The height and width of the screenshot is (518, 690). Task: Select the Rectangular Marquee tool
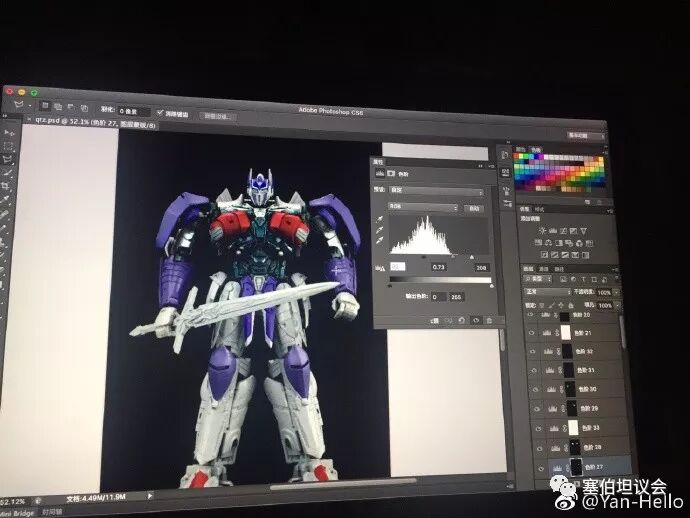[x=8, y=146]
